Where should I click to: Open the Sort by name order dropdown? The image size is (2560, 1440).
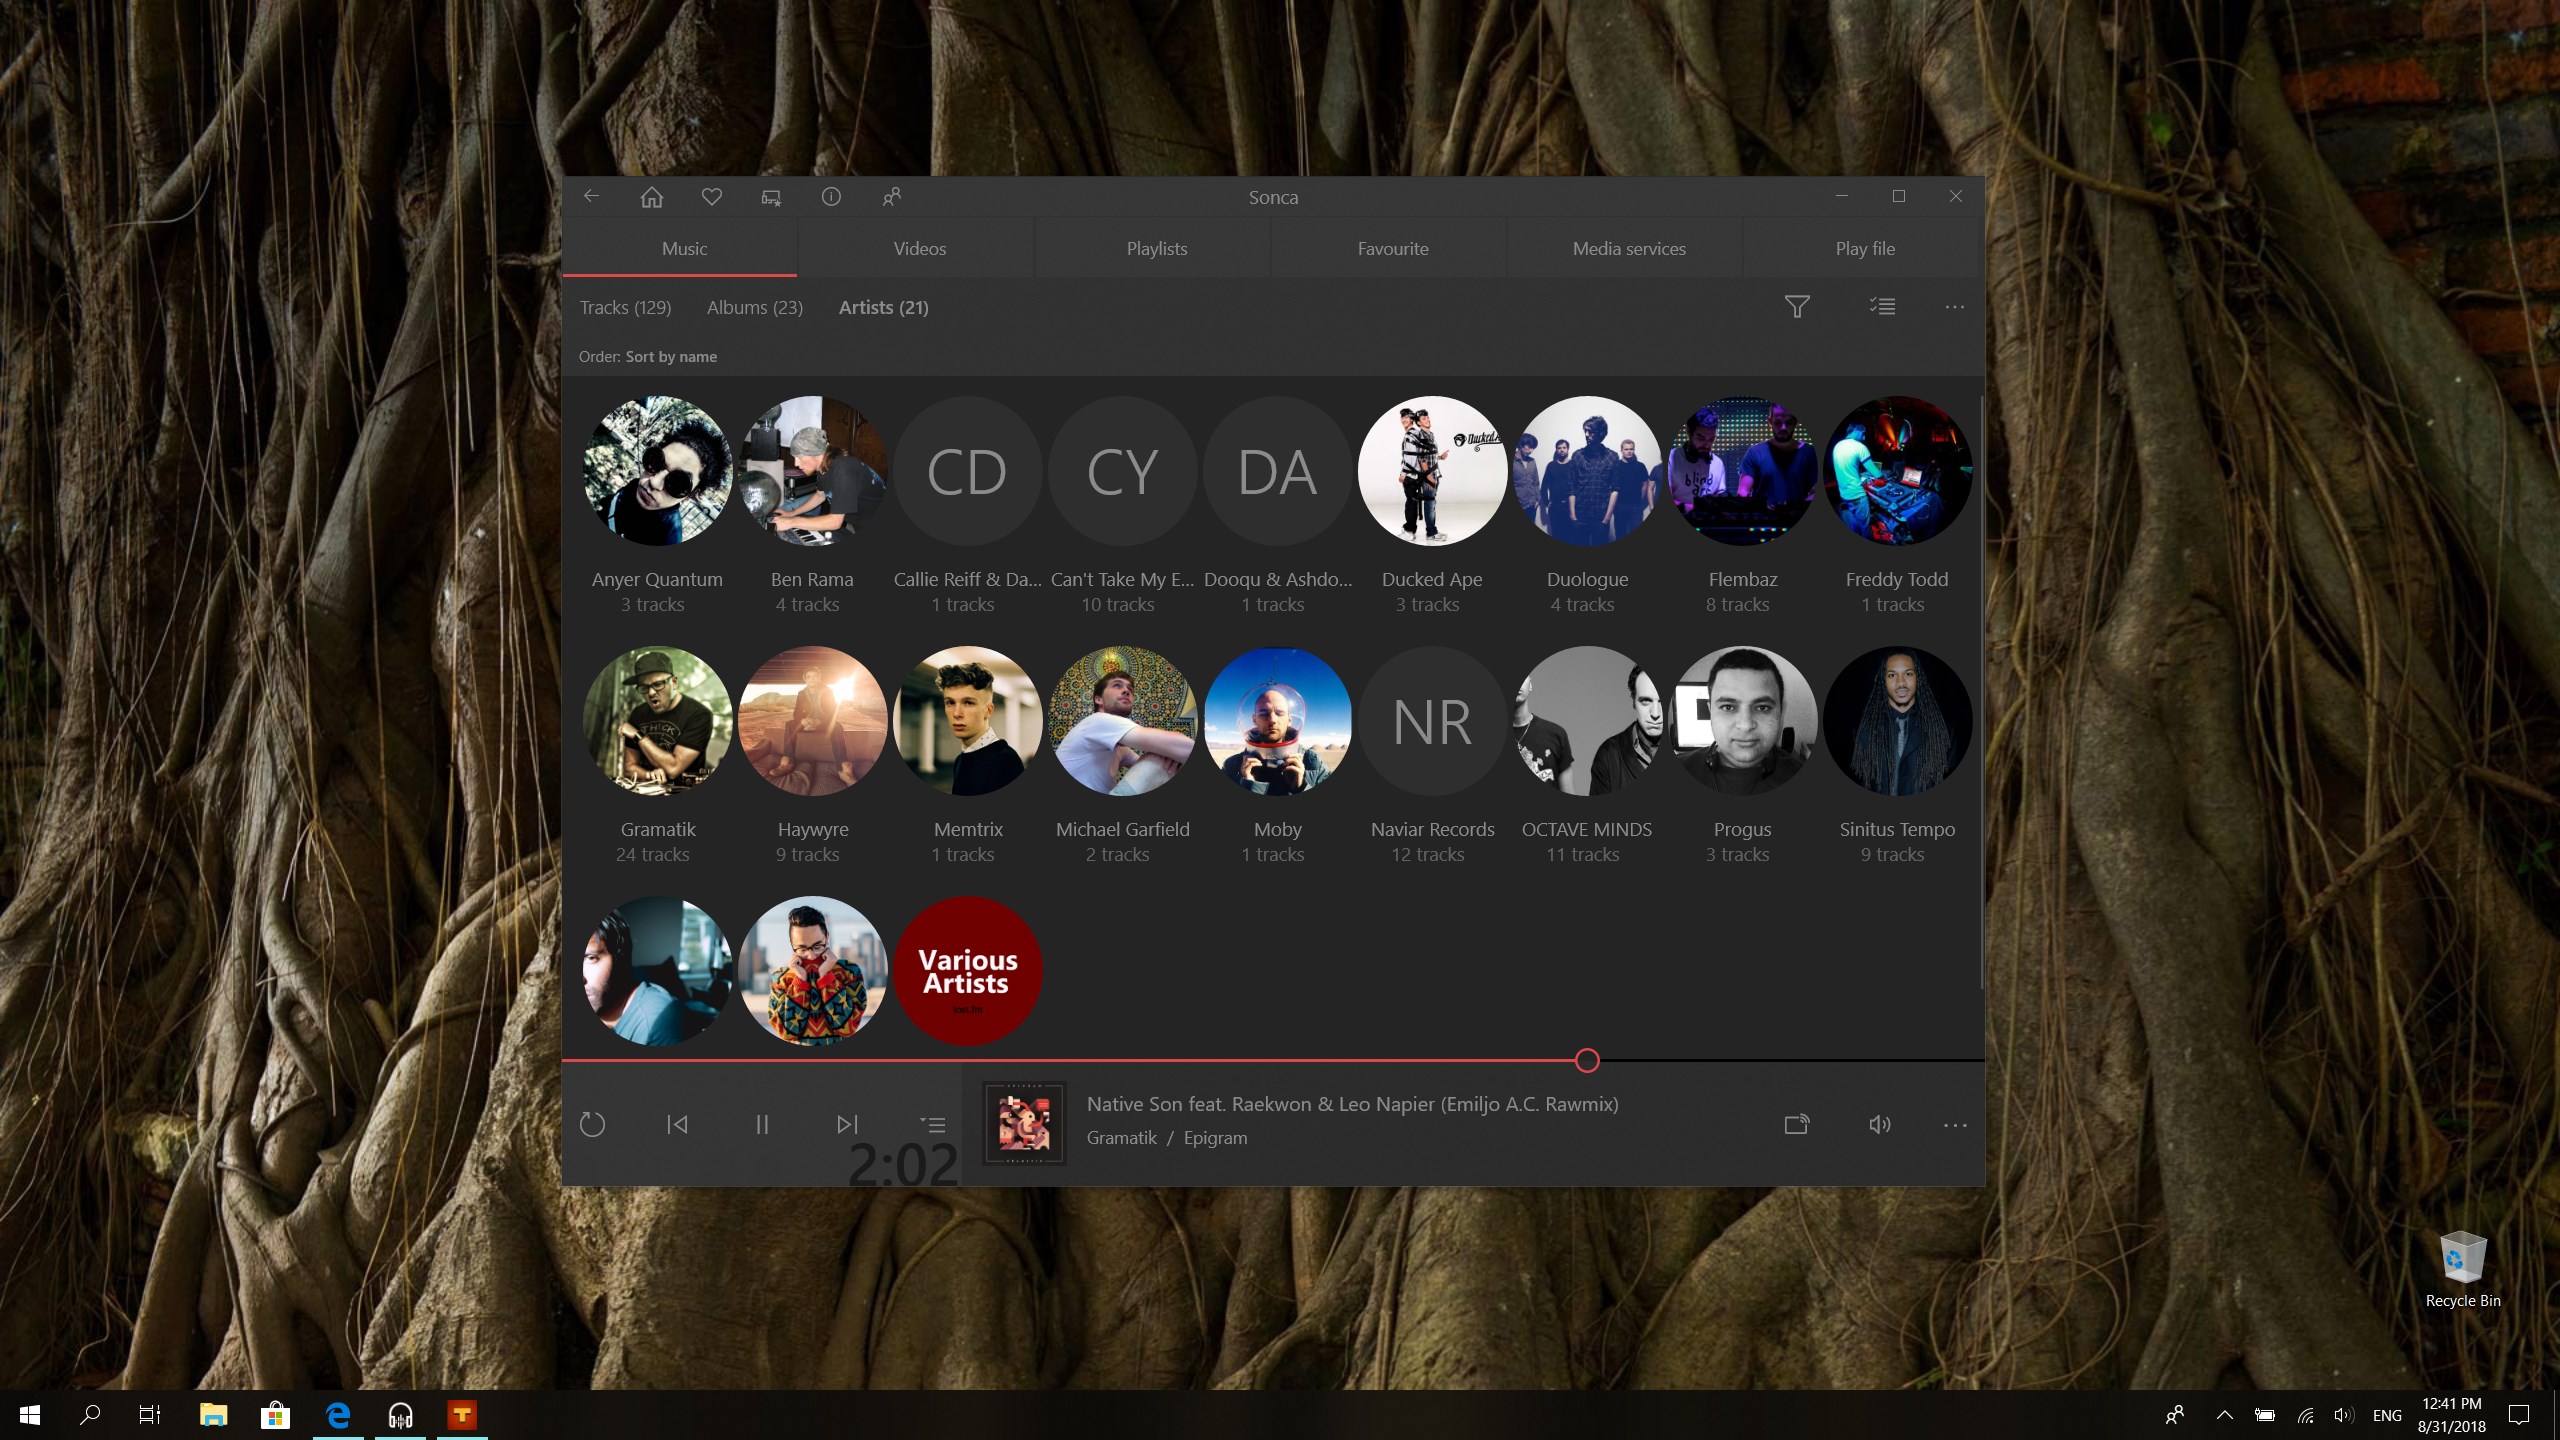(671, 356)
